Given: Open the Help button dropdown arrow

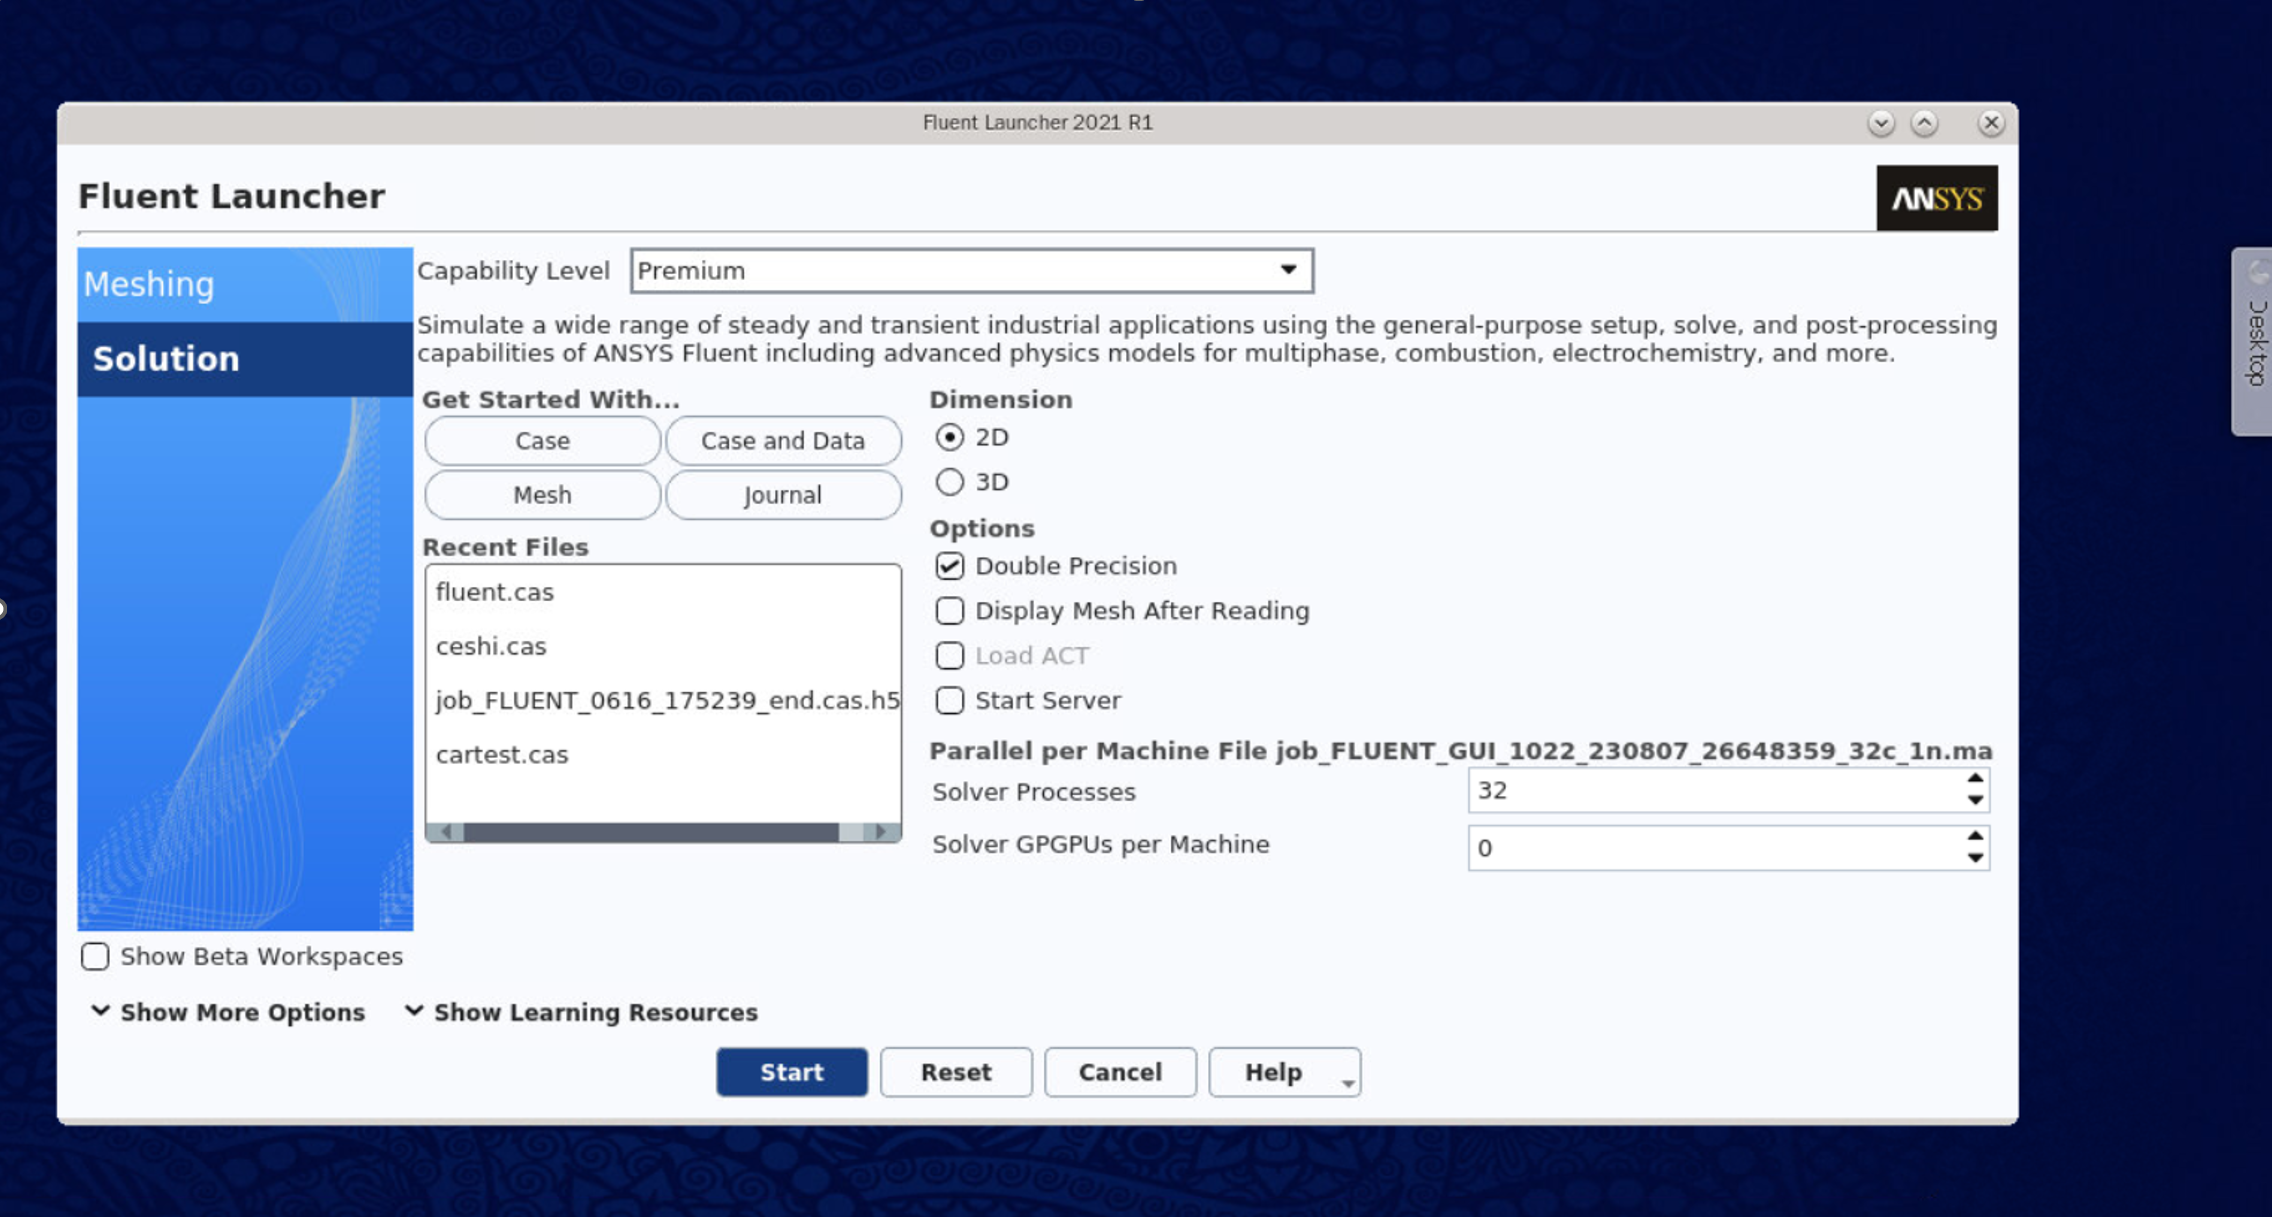Looking at the screenshot, I should coord(1347,1083).
